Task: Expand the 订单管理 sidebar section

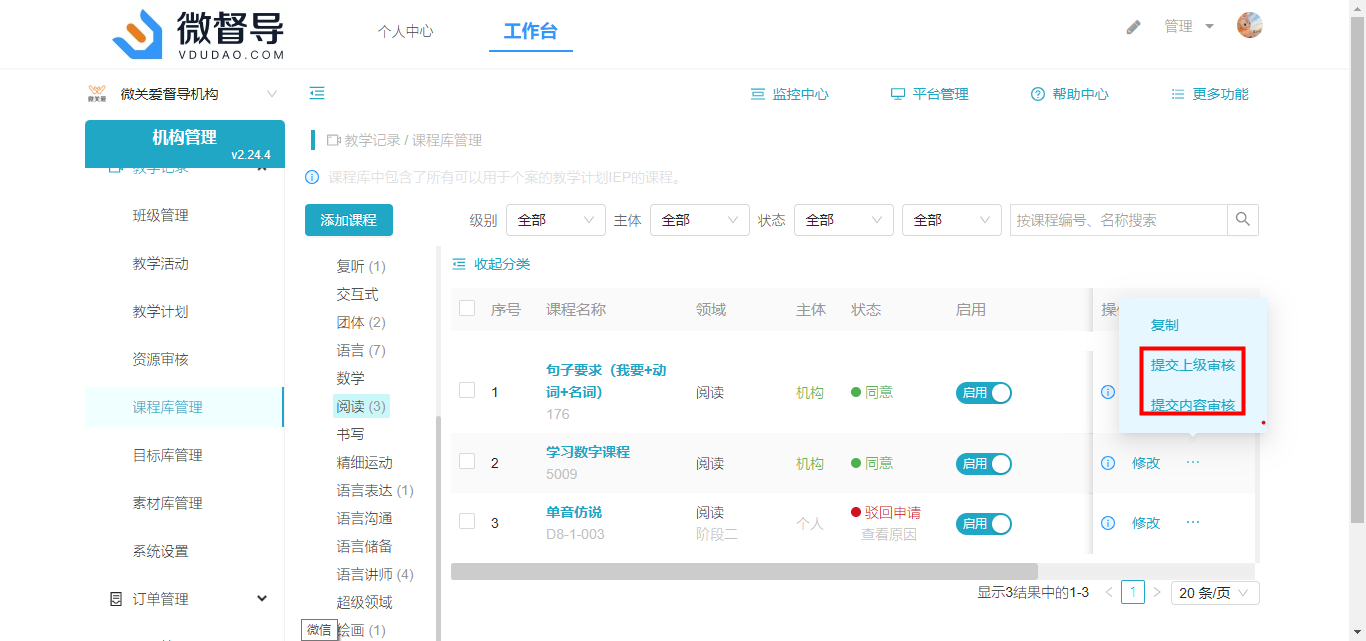Action: tap(188, 599)
